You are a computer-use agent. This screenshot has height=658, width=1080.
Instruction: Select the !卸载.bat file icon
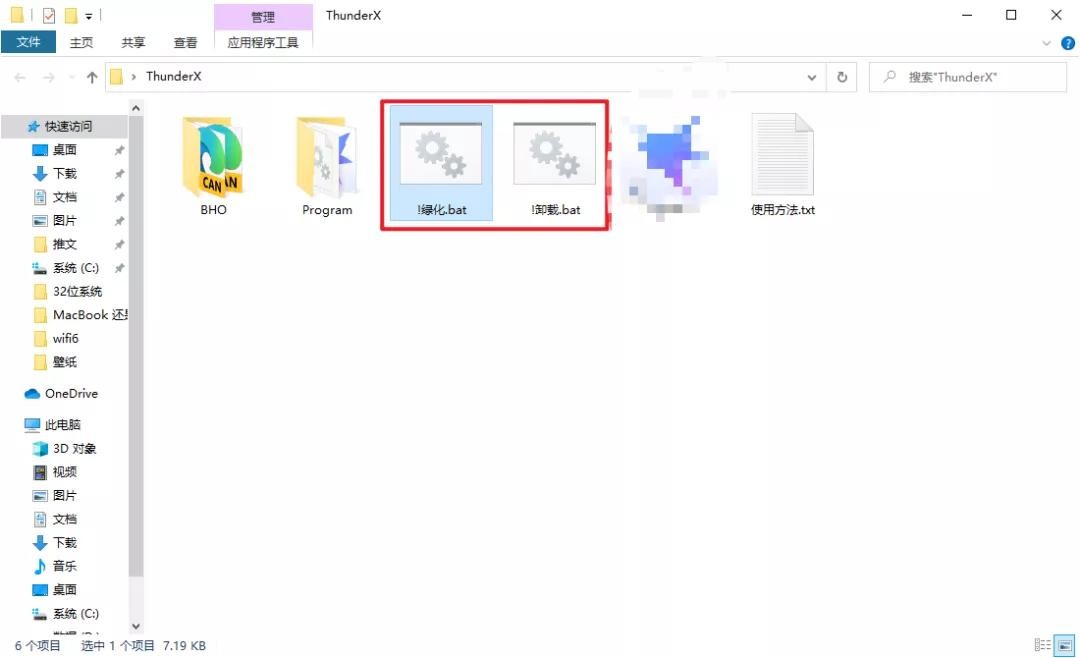point(554,153)
